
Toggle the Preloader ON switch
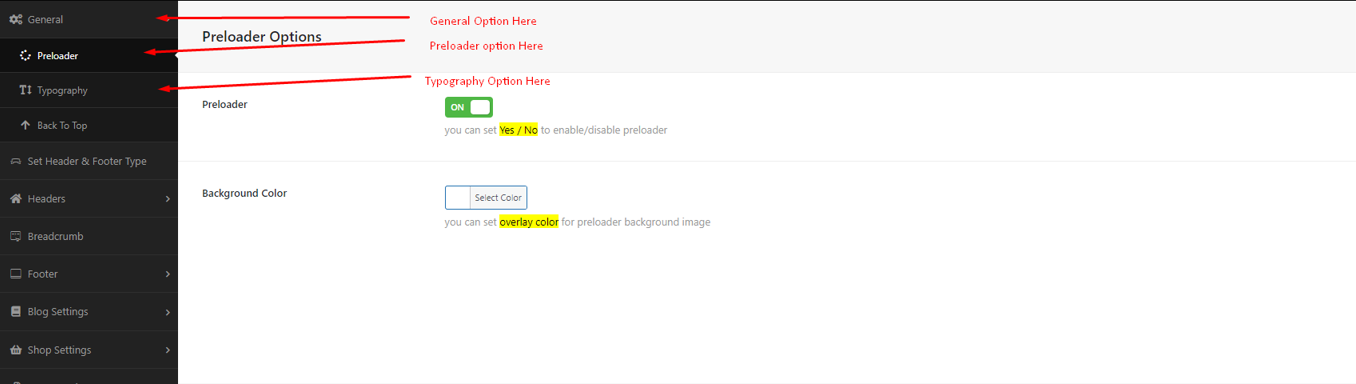tap(469, 107)
